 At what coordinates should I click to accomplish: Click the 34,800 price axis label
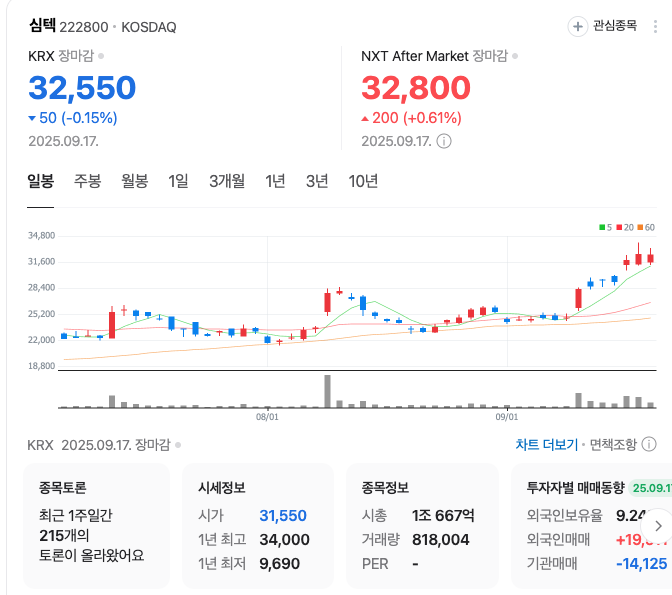42,235
